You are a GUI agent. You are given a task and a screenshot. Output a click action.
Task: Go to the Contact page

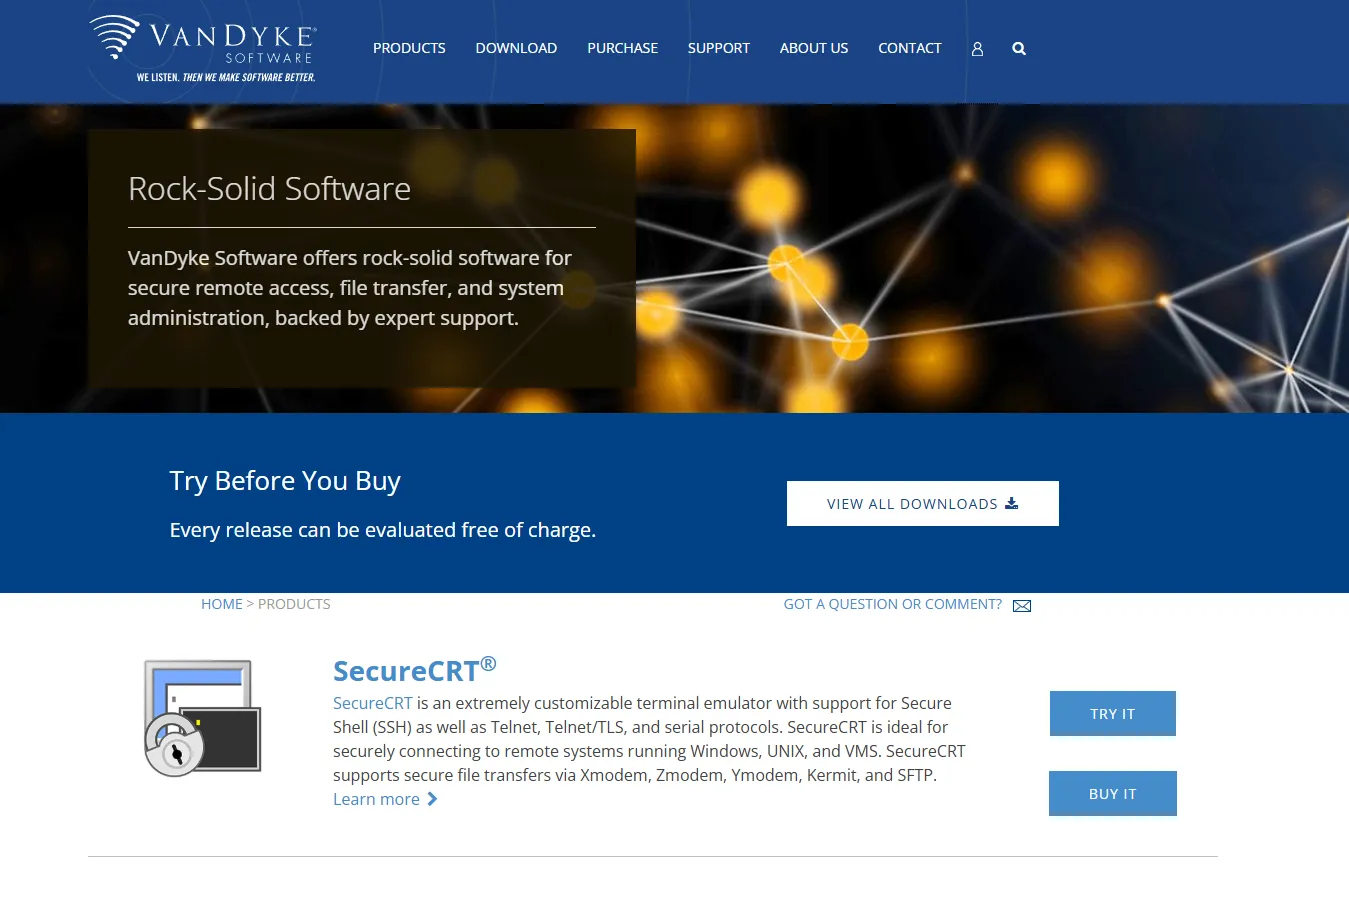tap(910, 48)
